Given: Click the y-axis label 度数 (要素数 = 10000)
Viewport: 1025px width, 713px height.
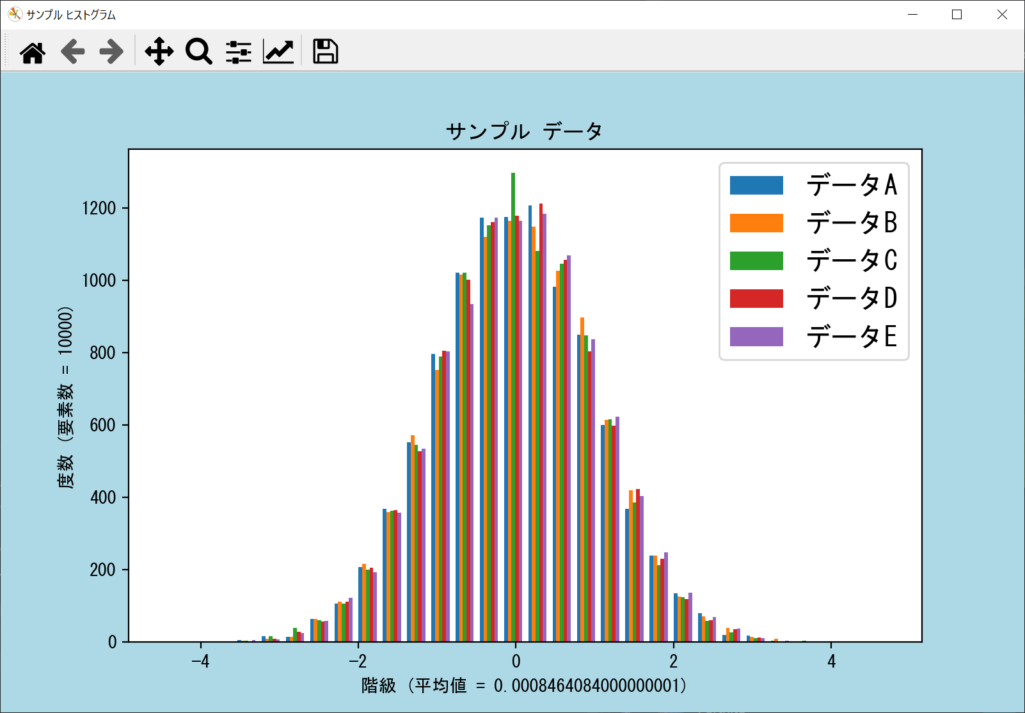Looking at the screenshot, I should coord(65,398).
